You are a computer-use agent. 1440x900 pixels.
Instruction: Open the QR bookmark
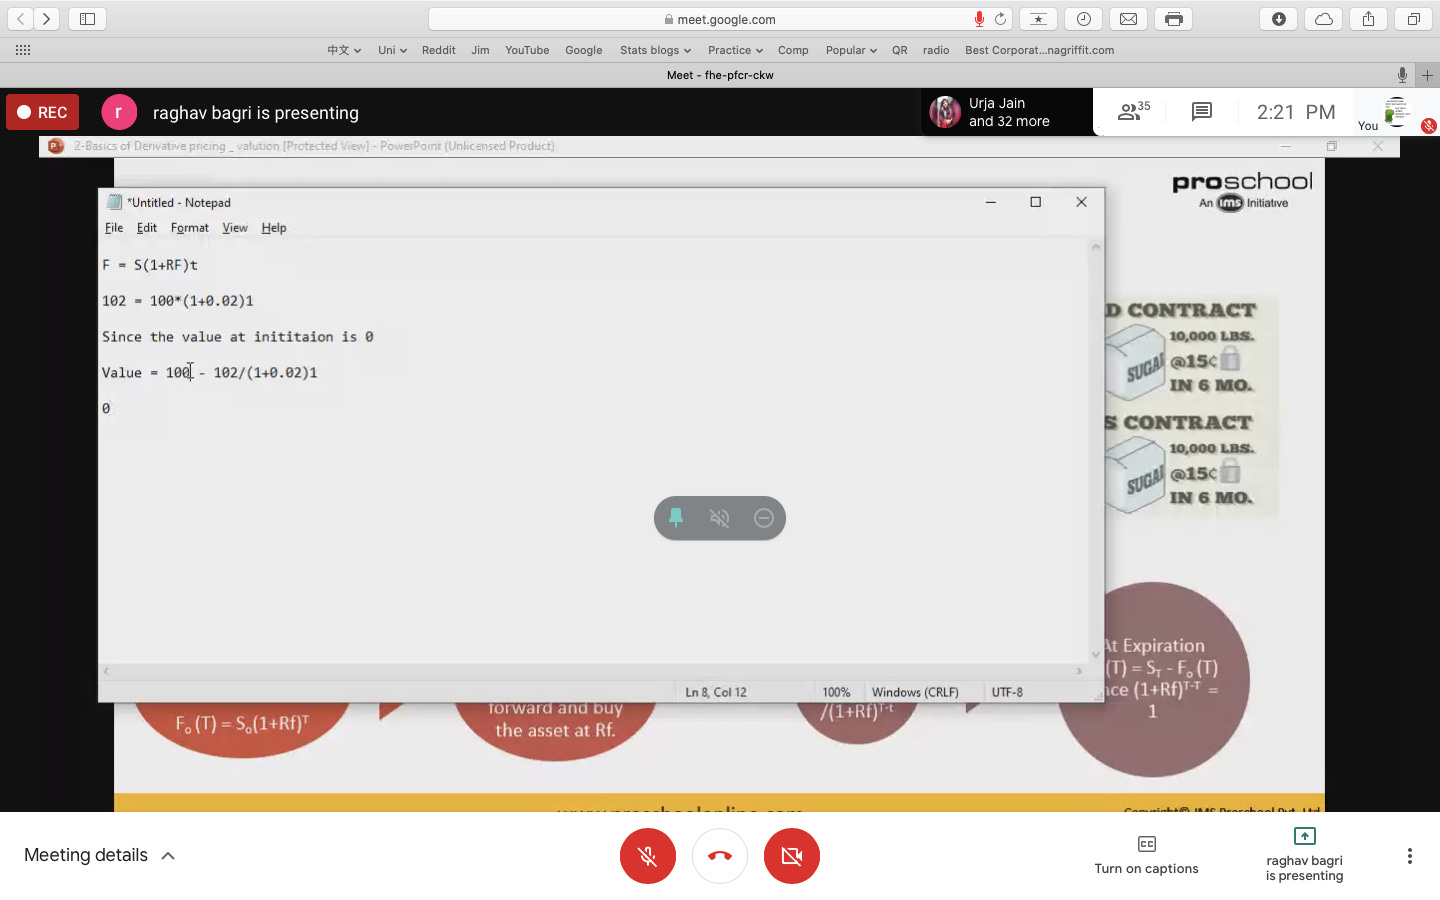click(x=900, y=50)
